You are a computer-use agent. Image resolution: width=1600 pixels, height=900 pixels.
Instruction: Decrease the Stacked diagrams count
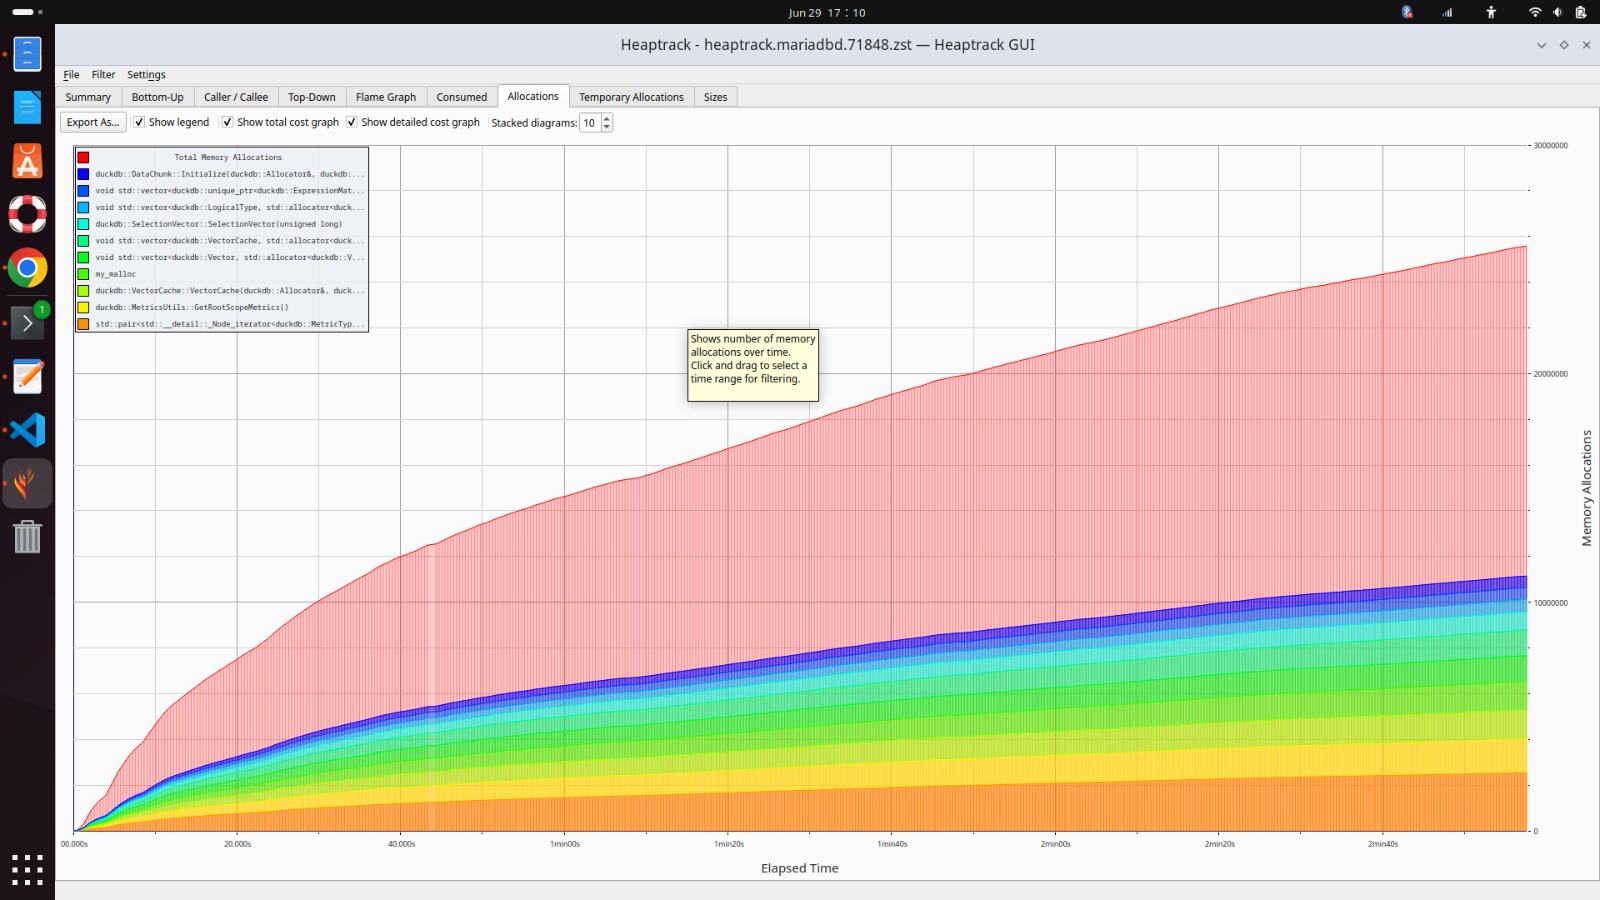607,127
